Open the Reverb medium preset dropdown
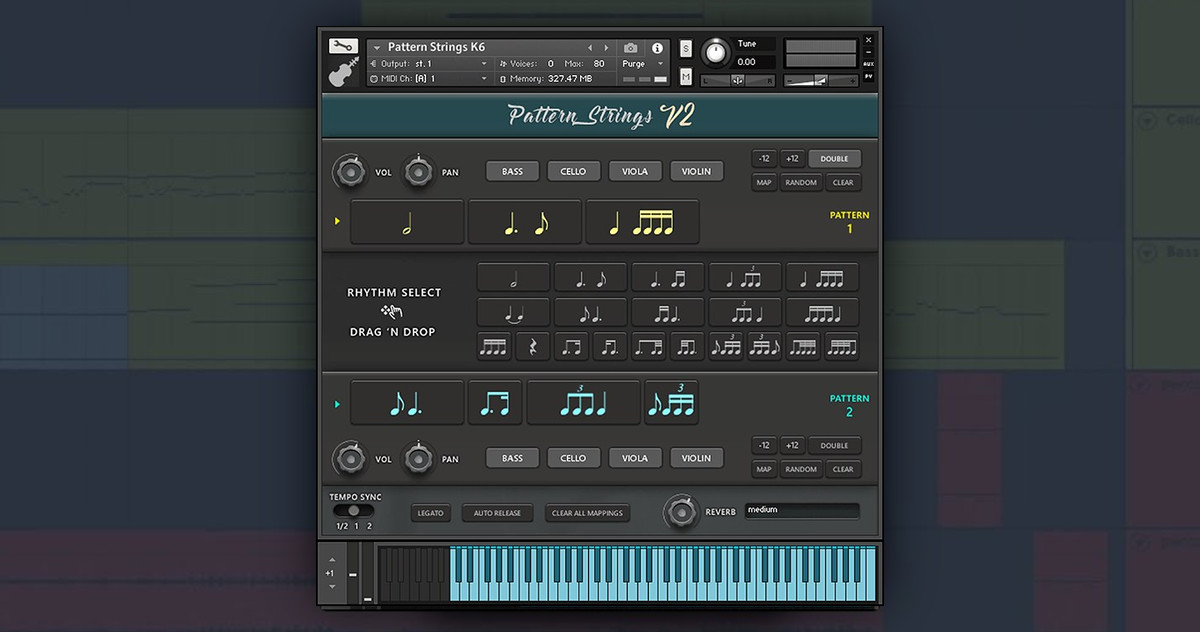Image resolution: width=1200 pixels, height=632 pixels. 801,510
